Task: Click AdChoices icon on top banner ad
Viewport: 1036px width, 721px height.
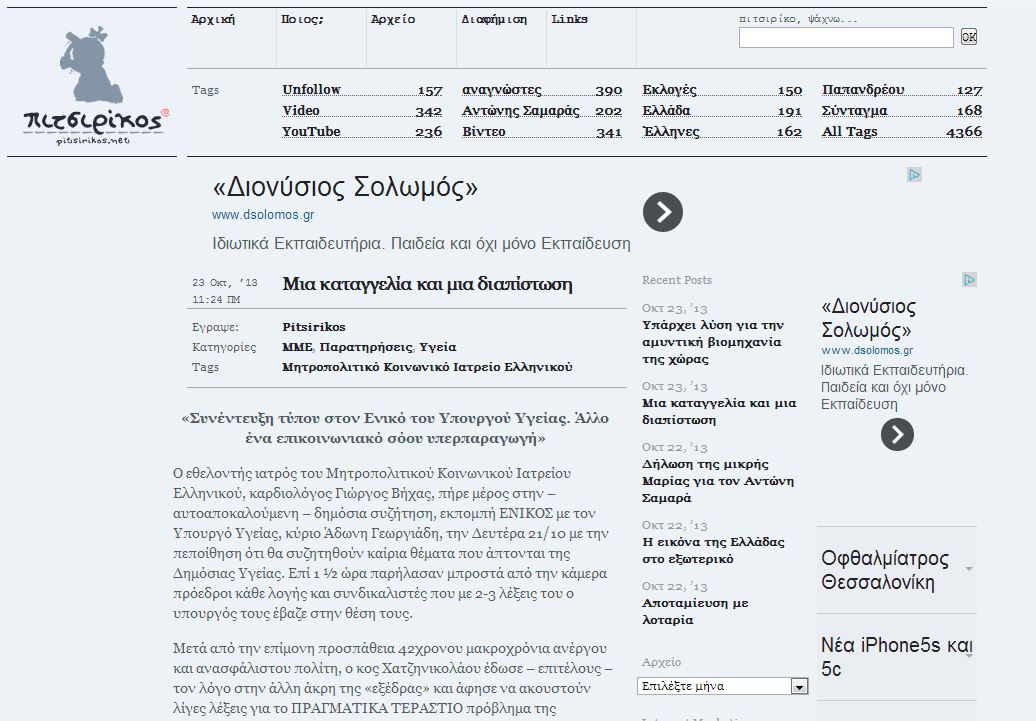Action: pos(914,175)
